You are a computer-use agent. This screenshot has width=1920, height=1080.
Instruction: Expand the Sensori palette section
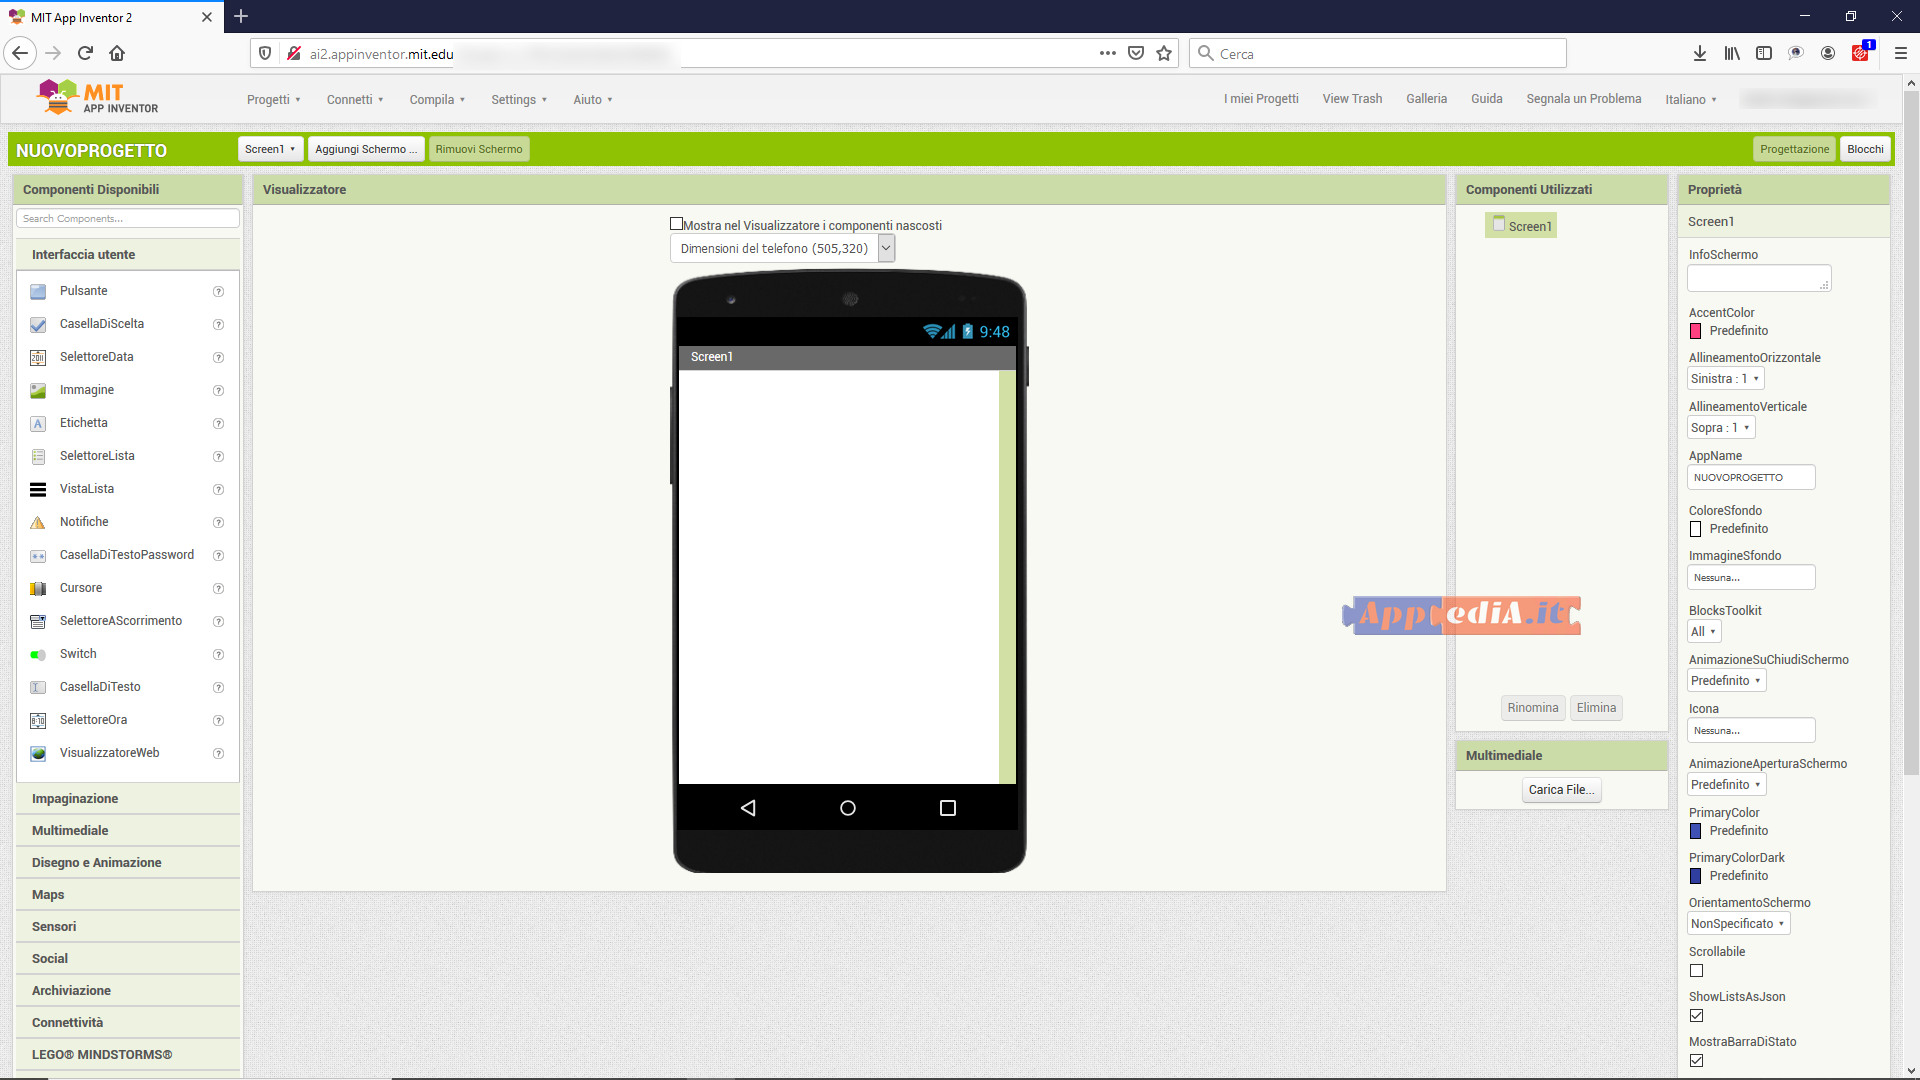point(128,927)
